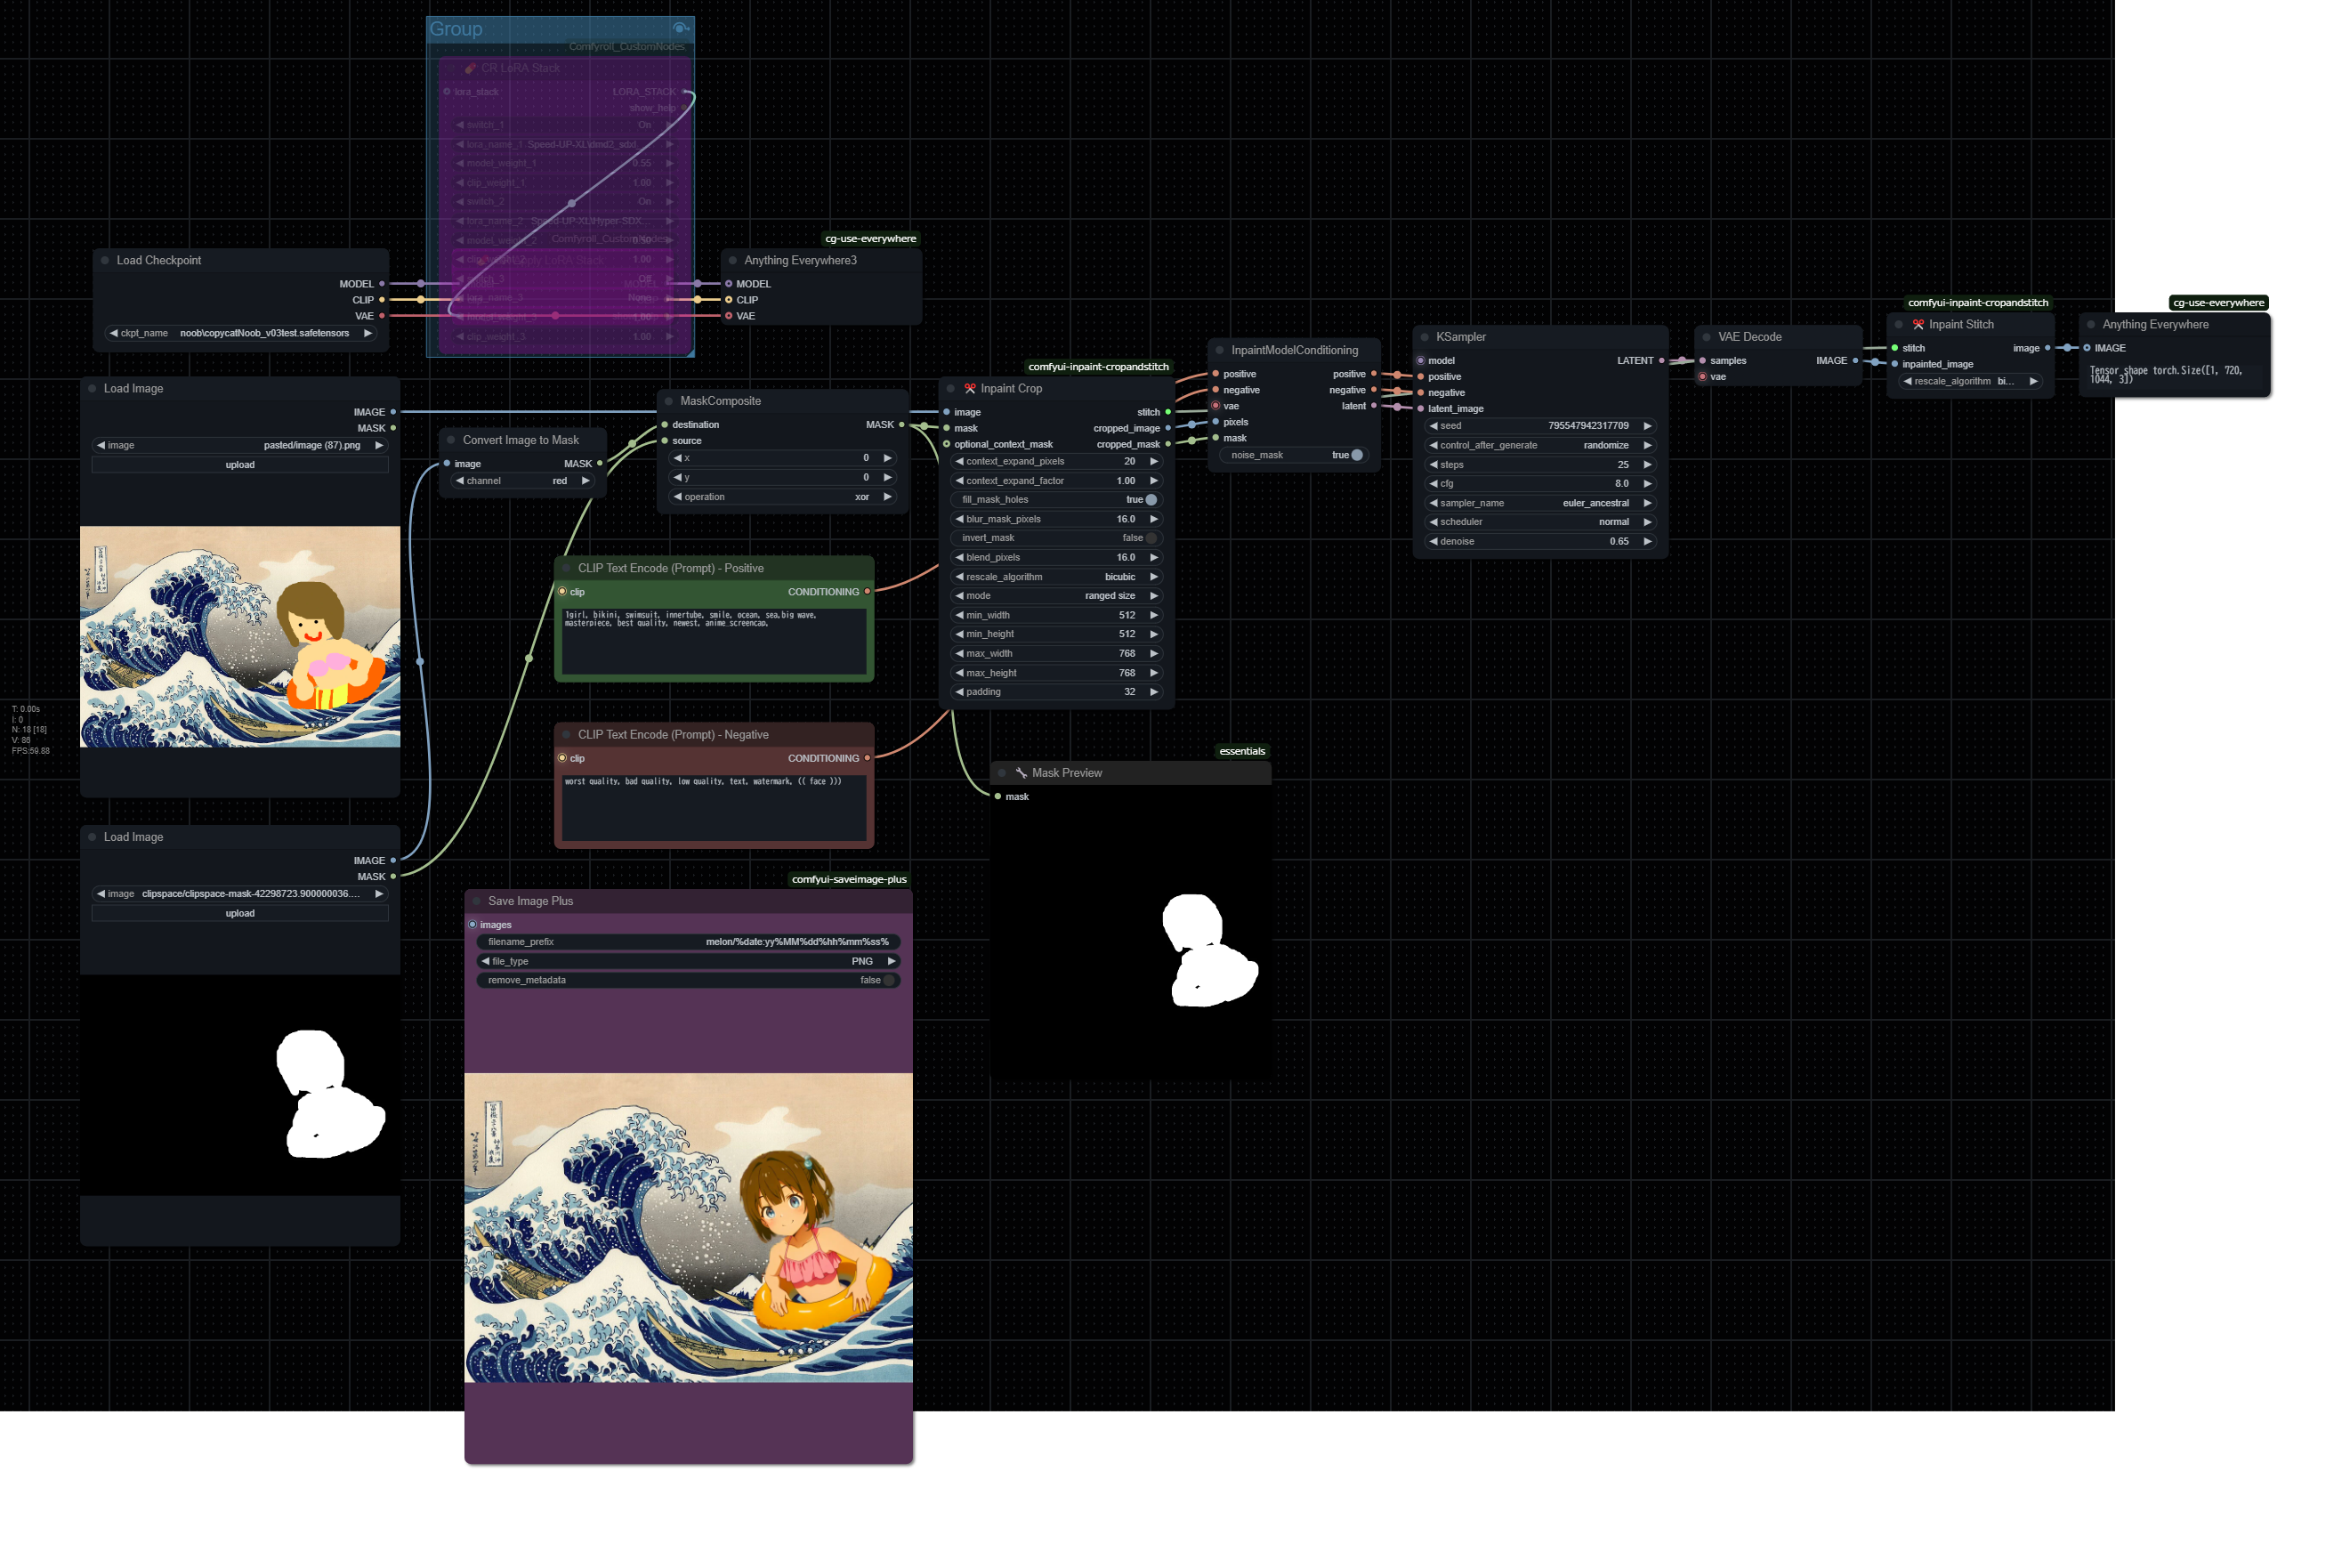Click the collapse dot on MaskComposite node
The height and width of the screenshot is (1568, 2350).
[x=669, y=401]
